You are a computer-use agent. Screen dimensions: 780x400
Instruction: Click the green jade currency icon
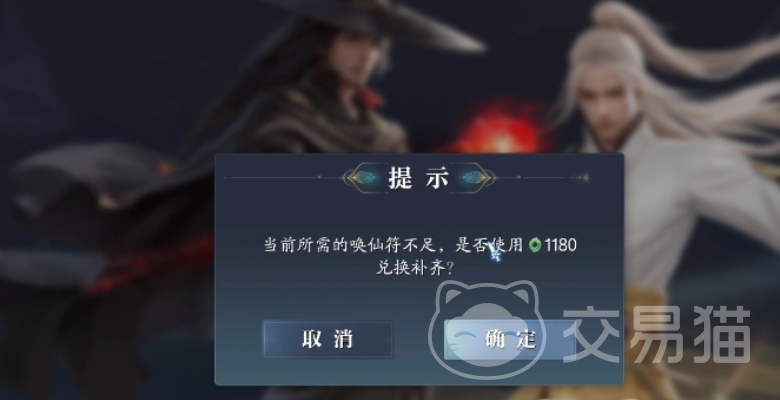pos(535,245)
